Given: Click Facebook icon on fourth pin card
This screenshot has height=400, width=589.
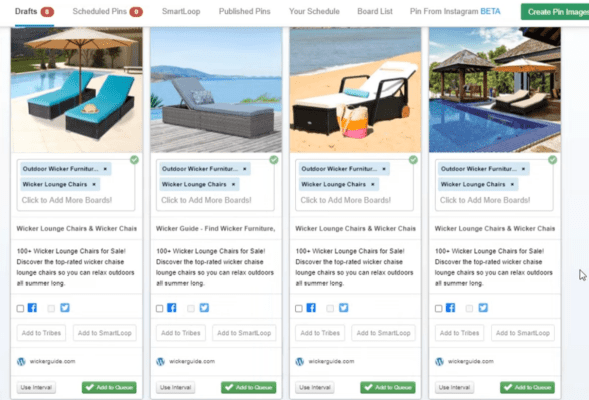Looking at the screenshot, I should [x=450, y=308].
